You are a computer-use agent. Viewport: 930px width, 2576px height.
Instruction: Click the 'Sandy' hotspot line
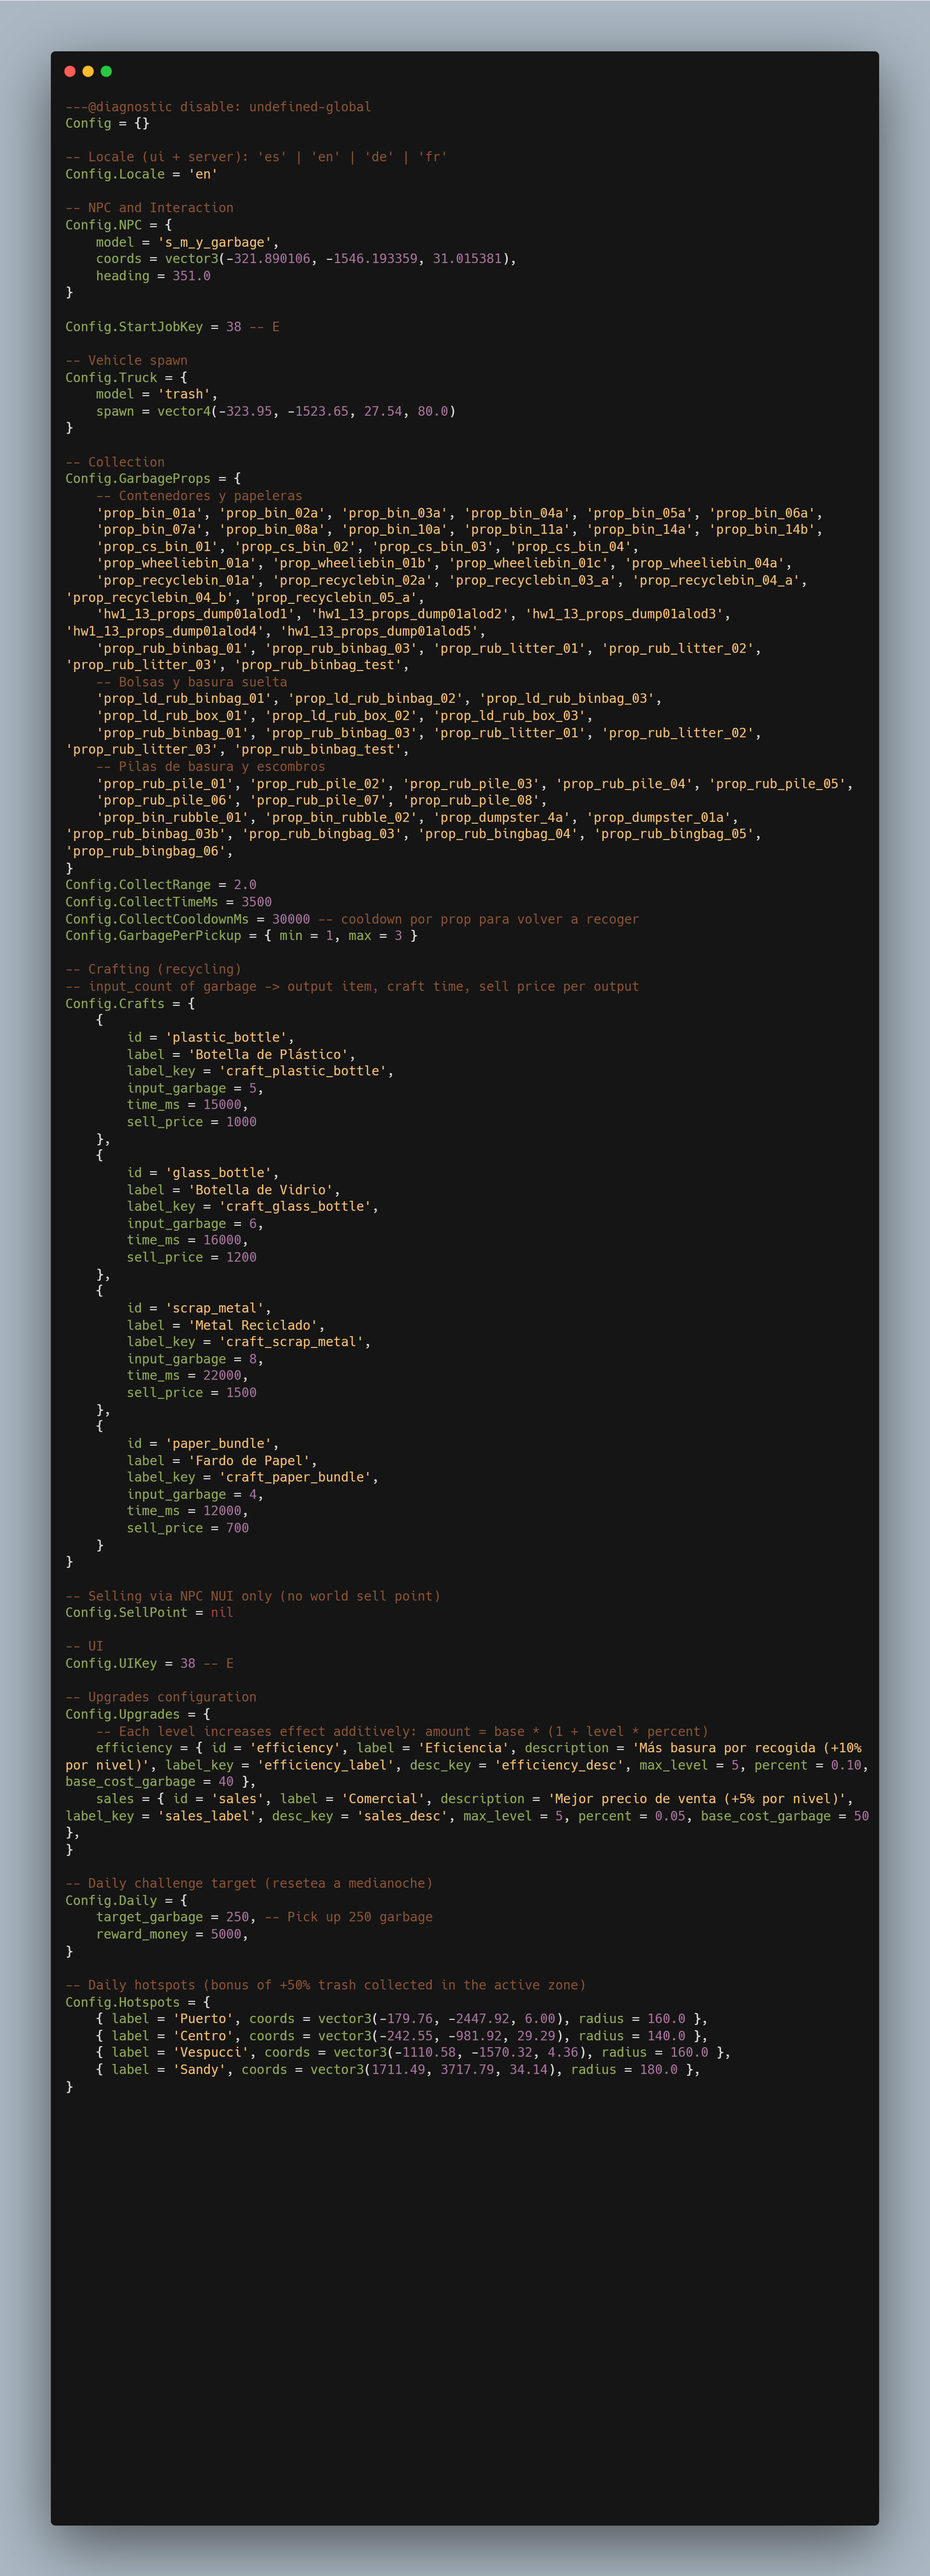pyautogui.click(x=398, y=2070)
